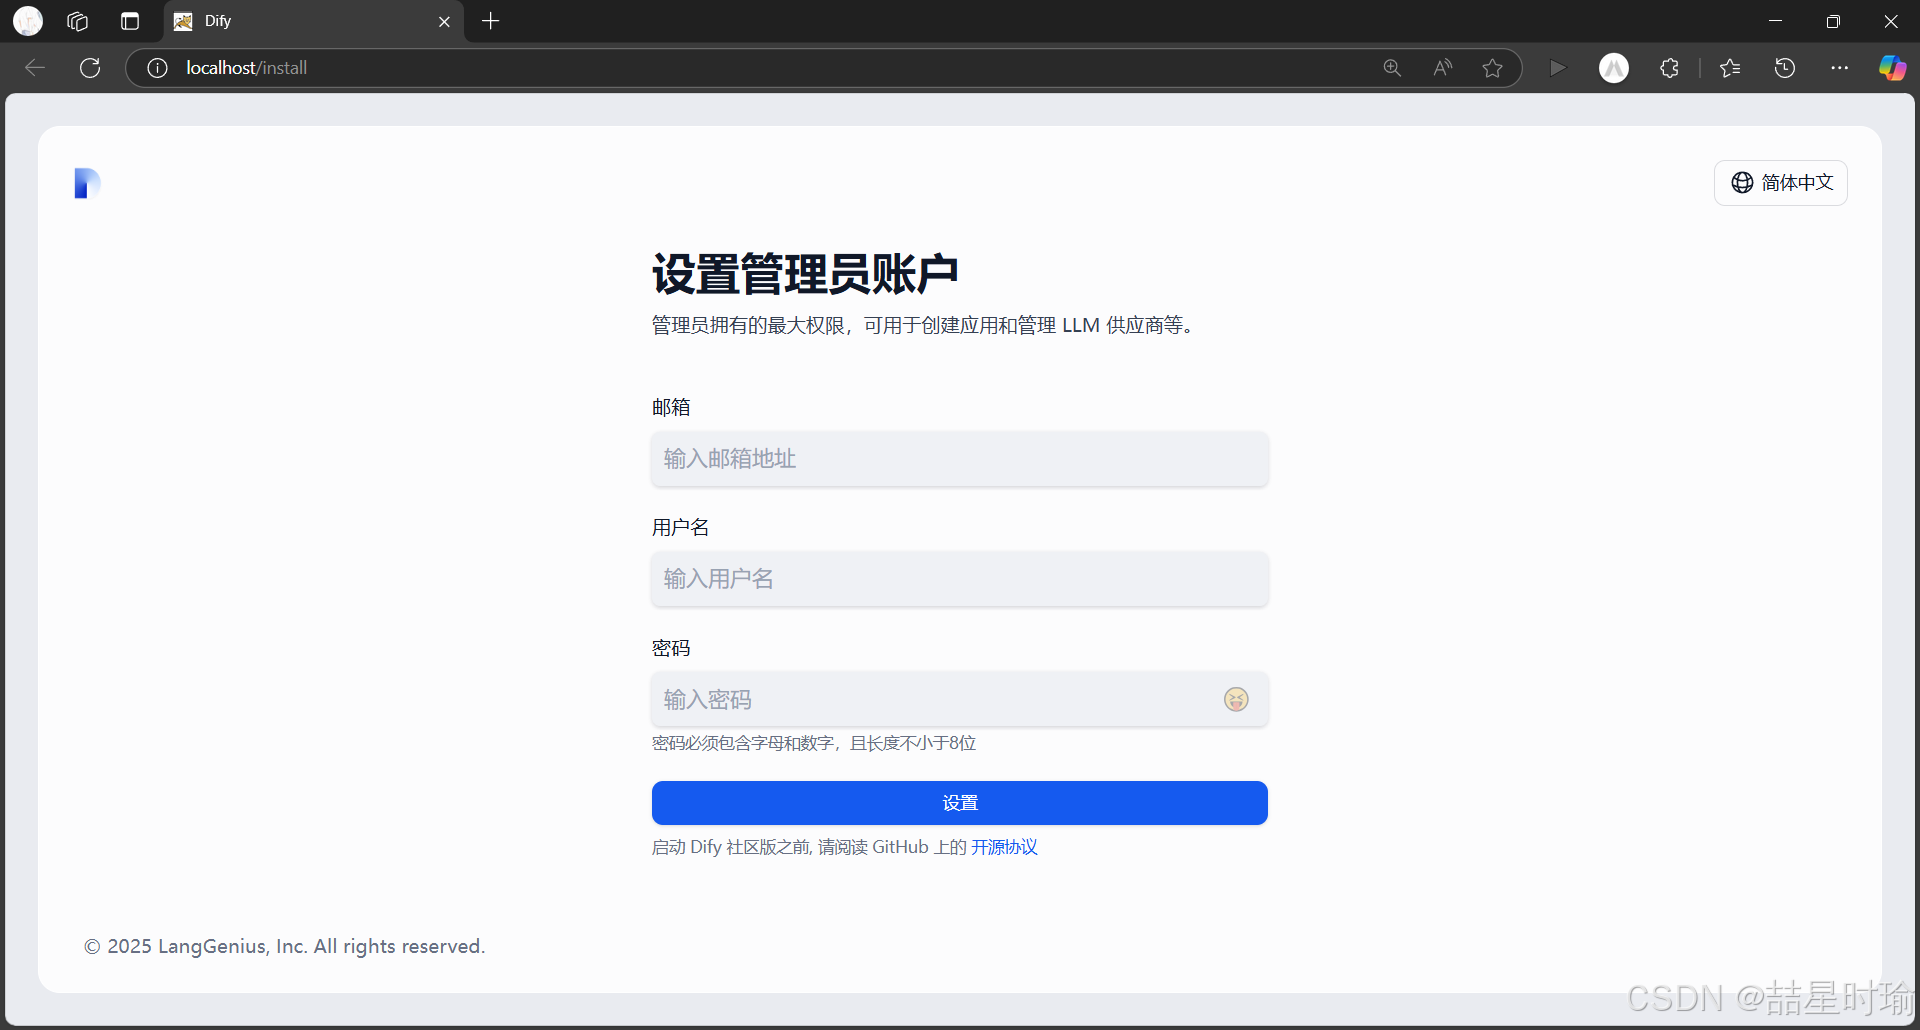Click the 密码 field label

tap(671, 648)
